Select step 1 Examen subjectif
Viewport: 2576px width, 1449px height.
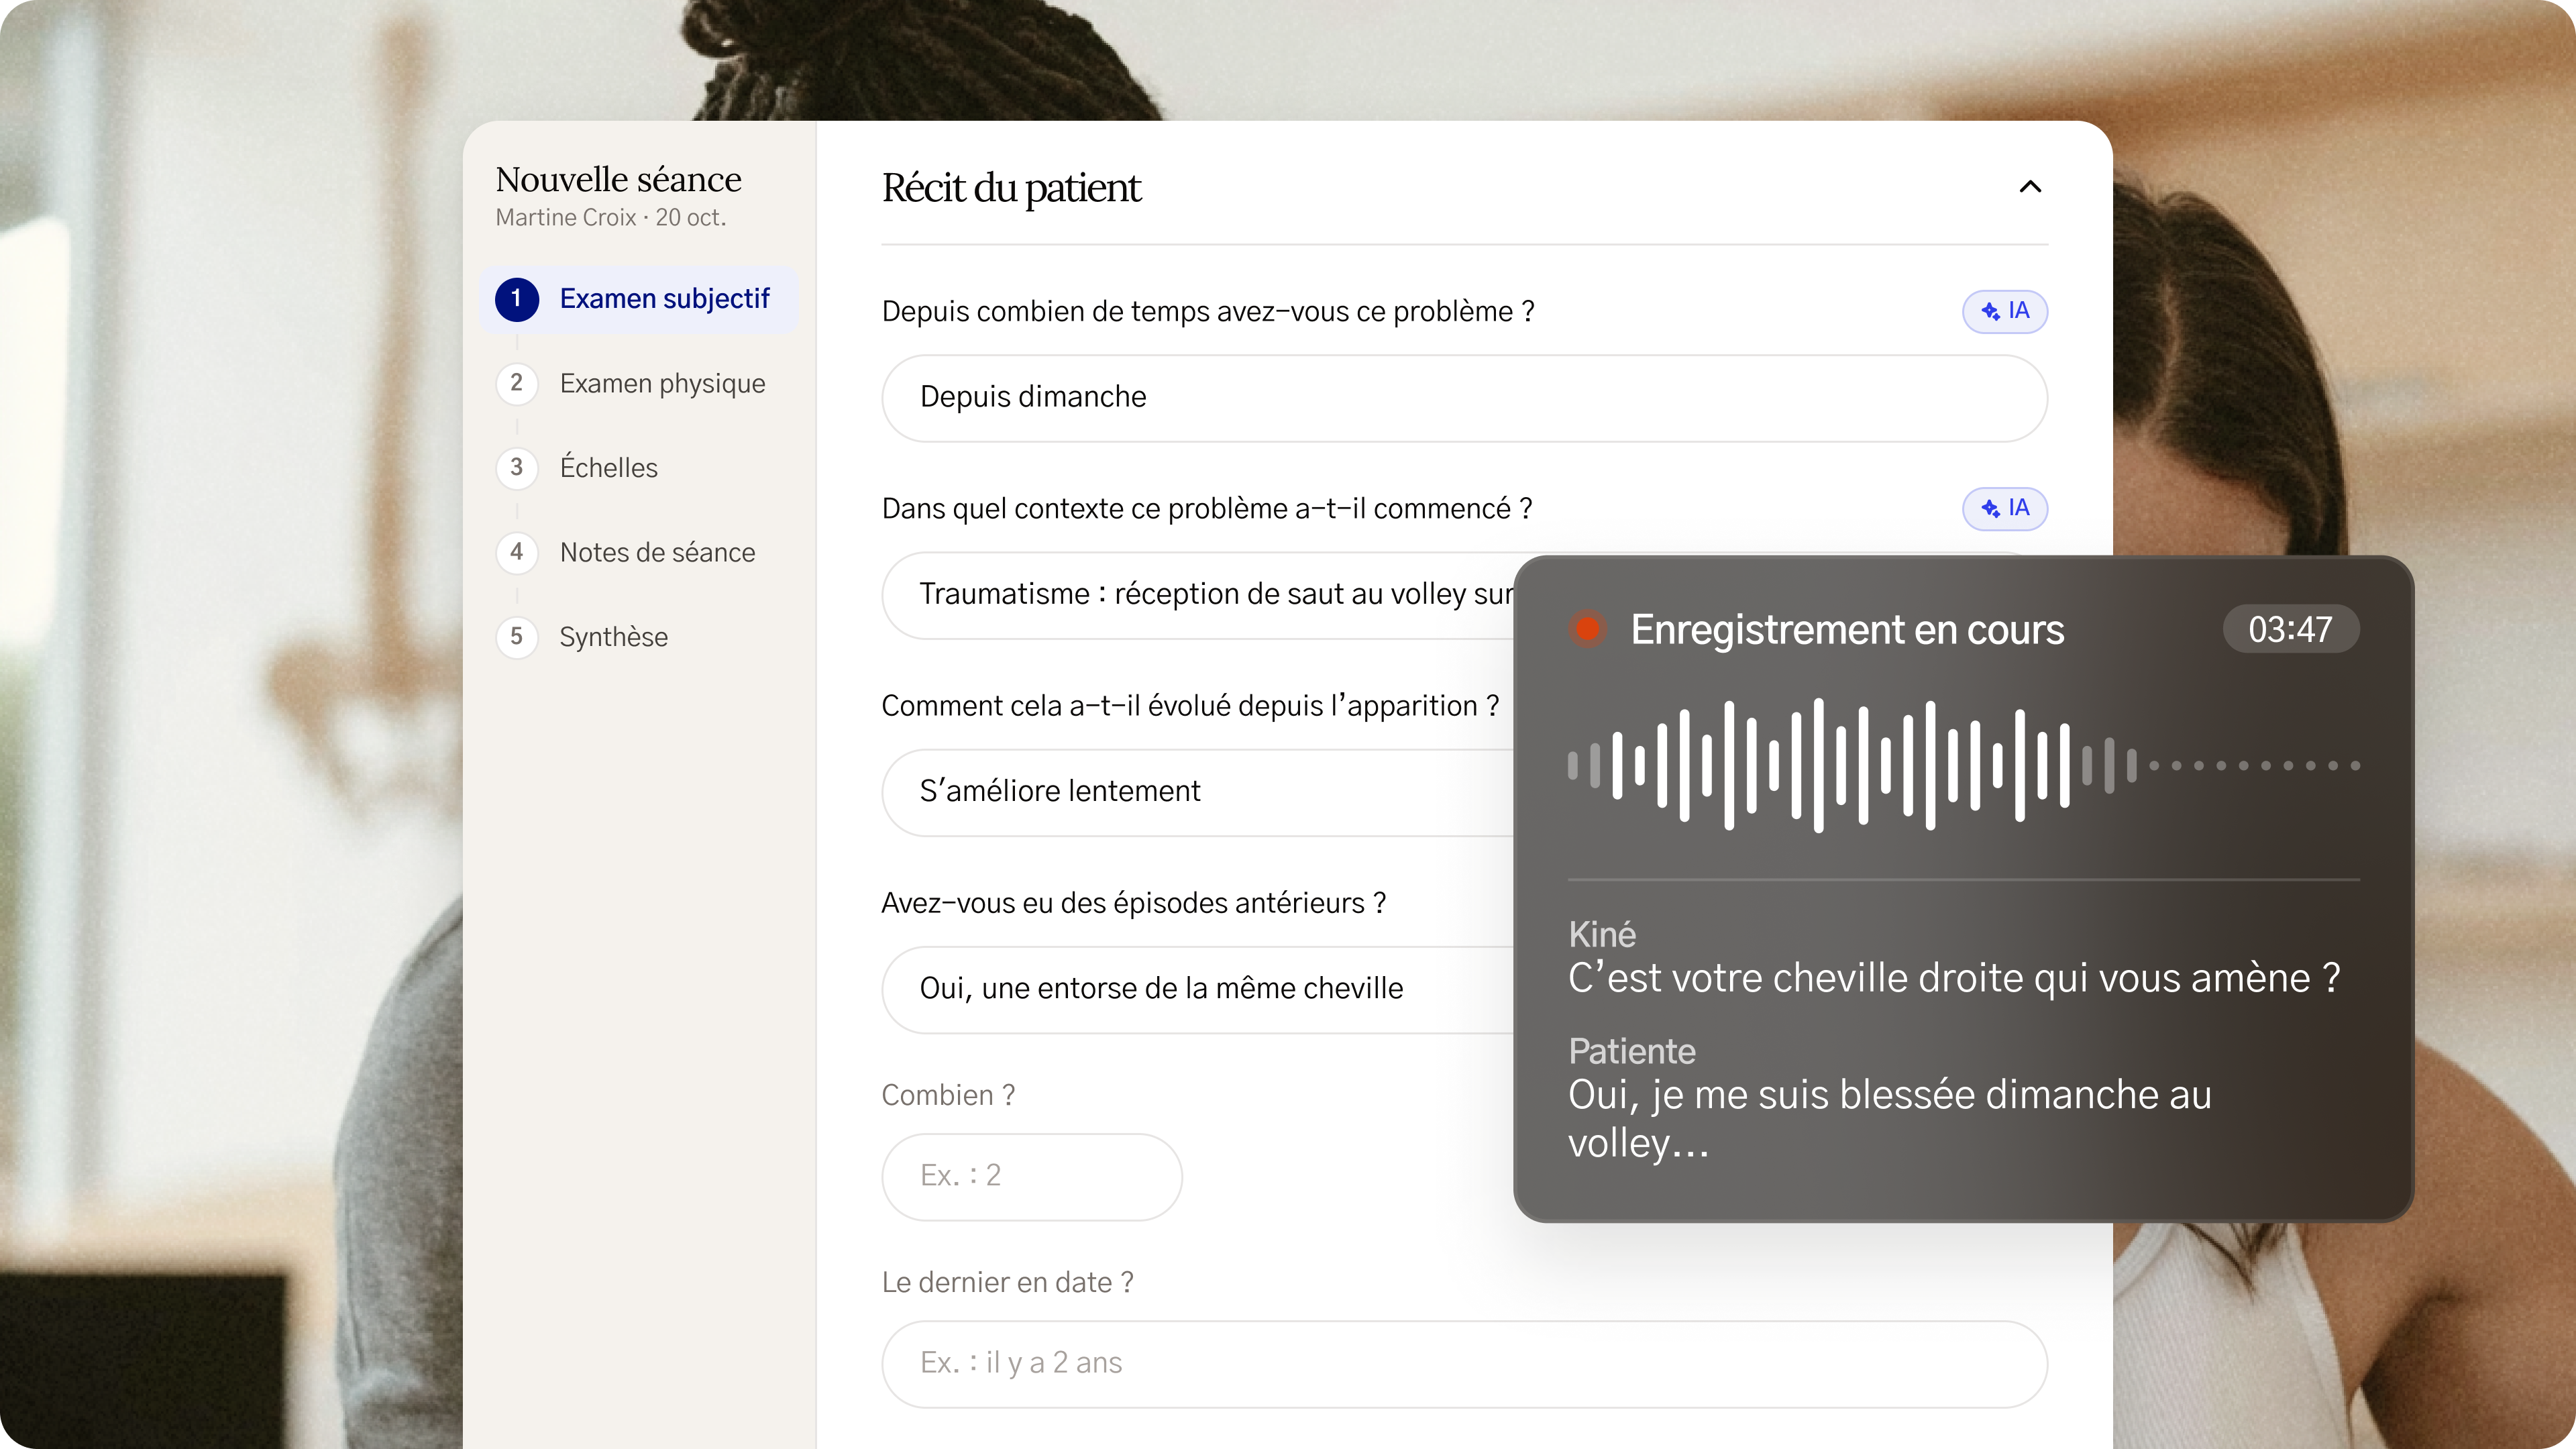639,299
